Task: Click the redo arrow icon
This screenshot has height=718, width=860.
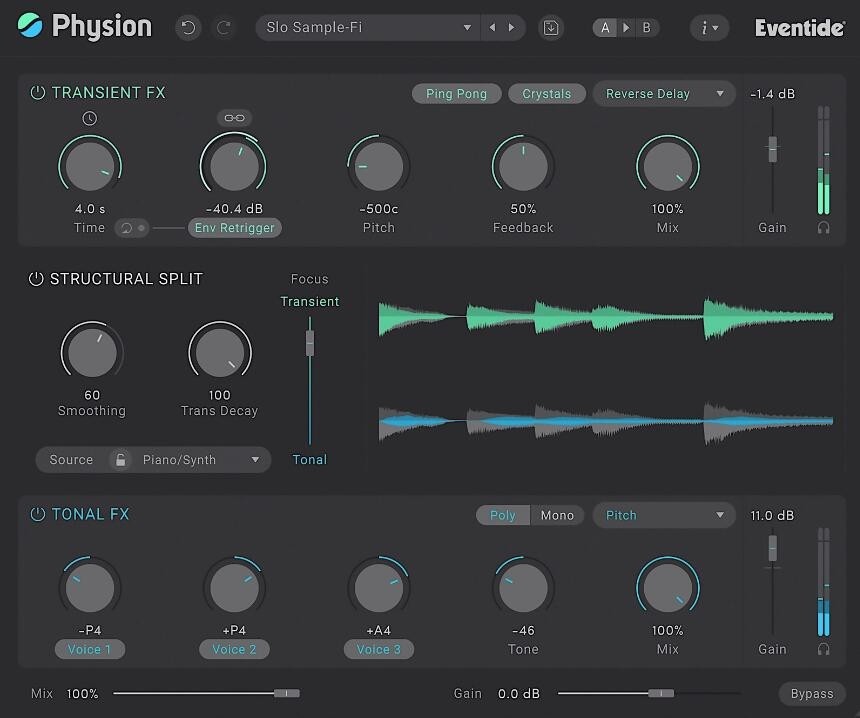Action: coord(224,27)
